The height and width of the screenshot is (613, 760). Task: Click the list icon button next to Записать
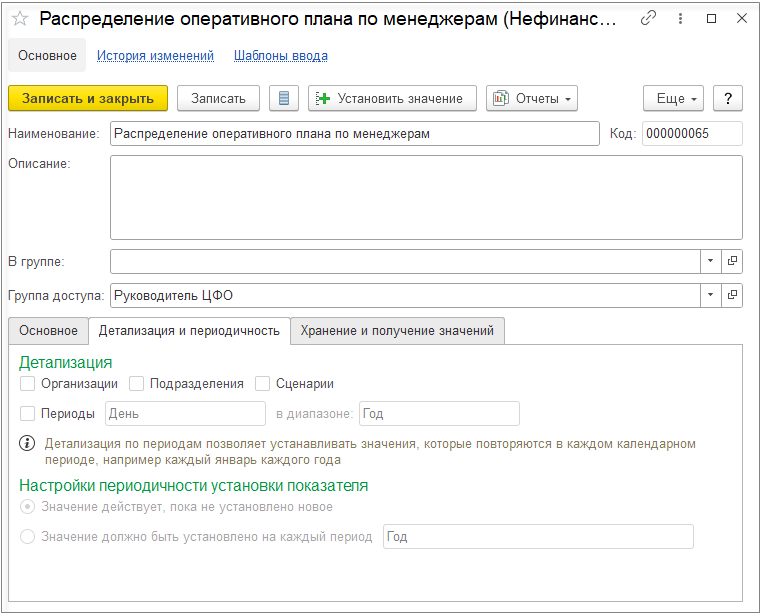click(284, 98)
